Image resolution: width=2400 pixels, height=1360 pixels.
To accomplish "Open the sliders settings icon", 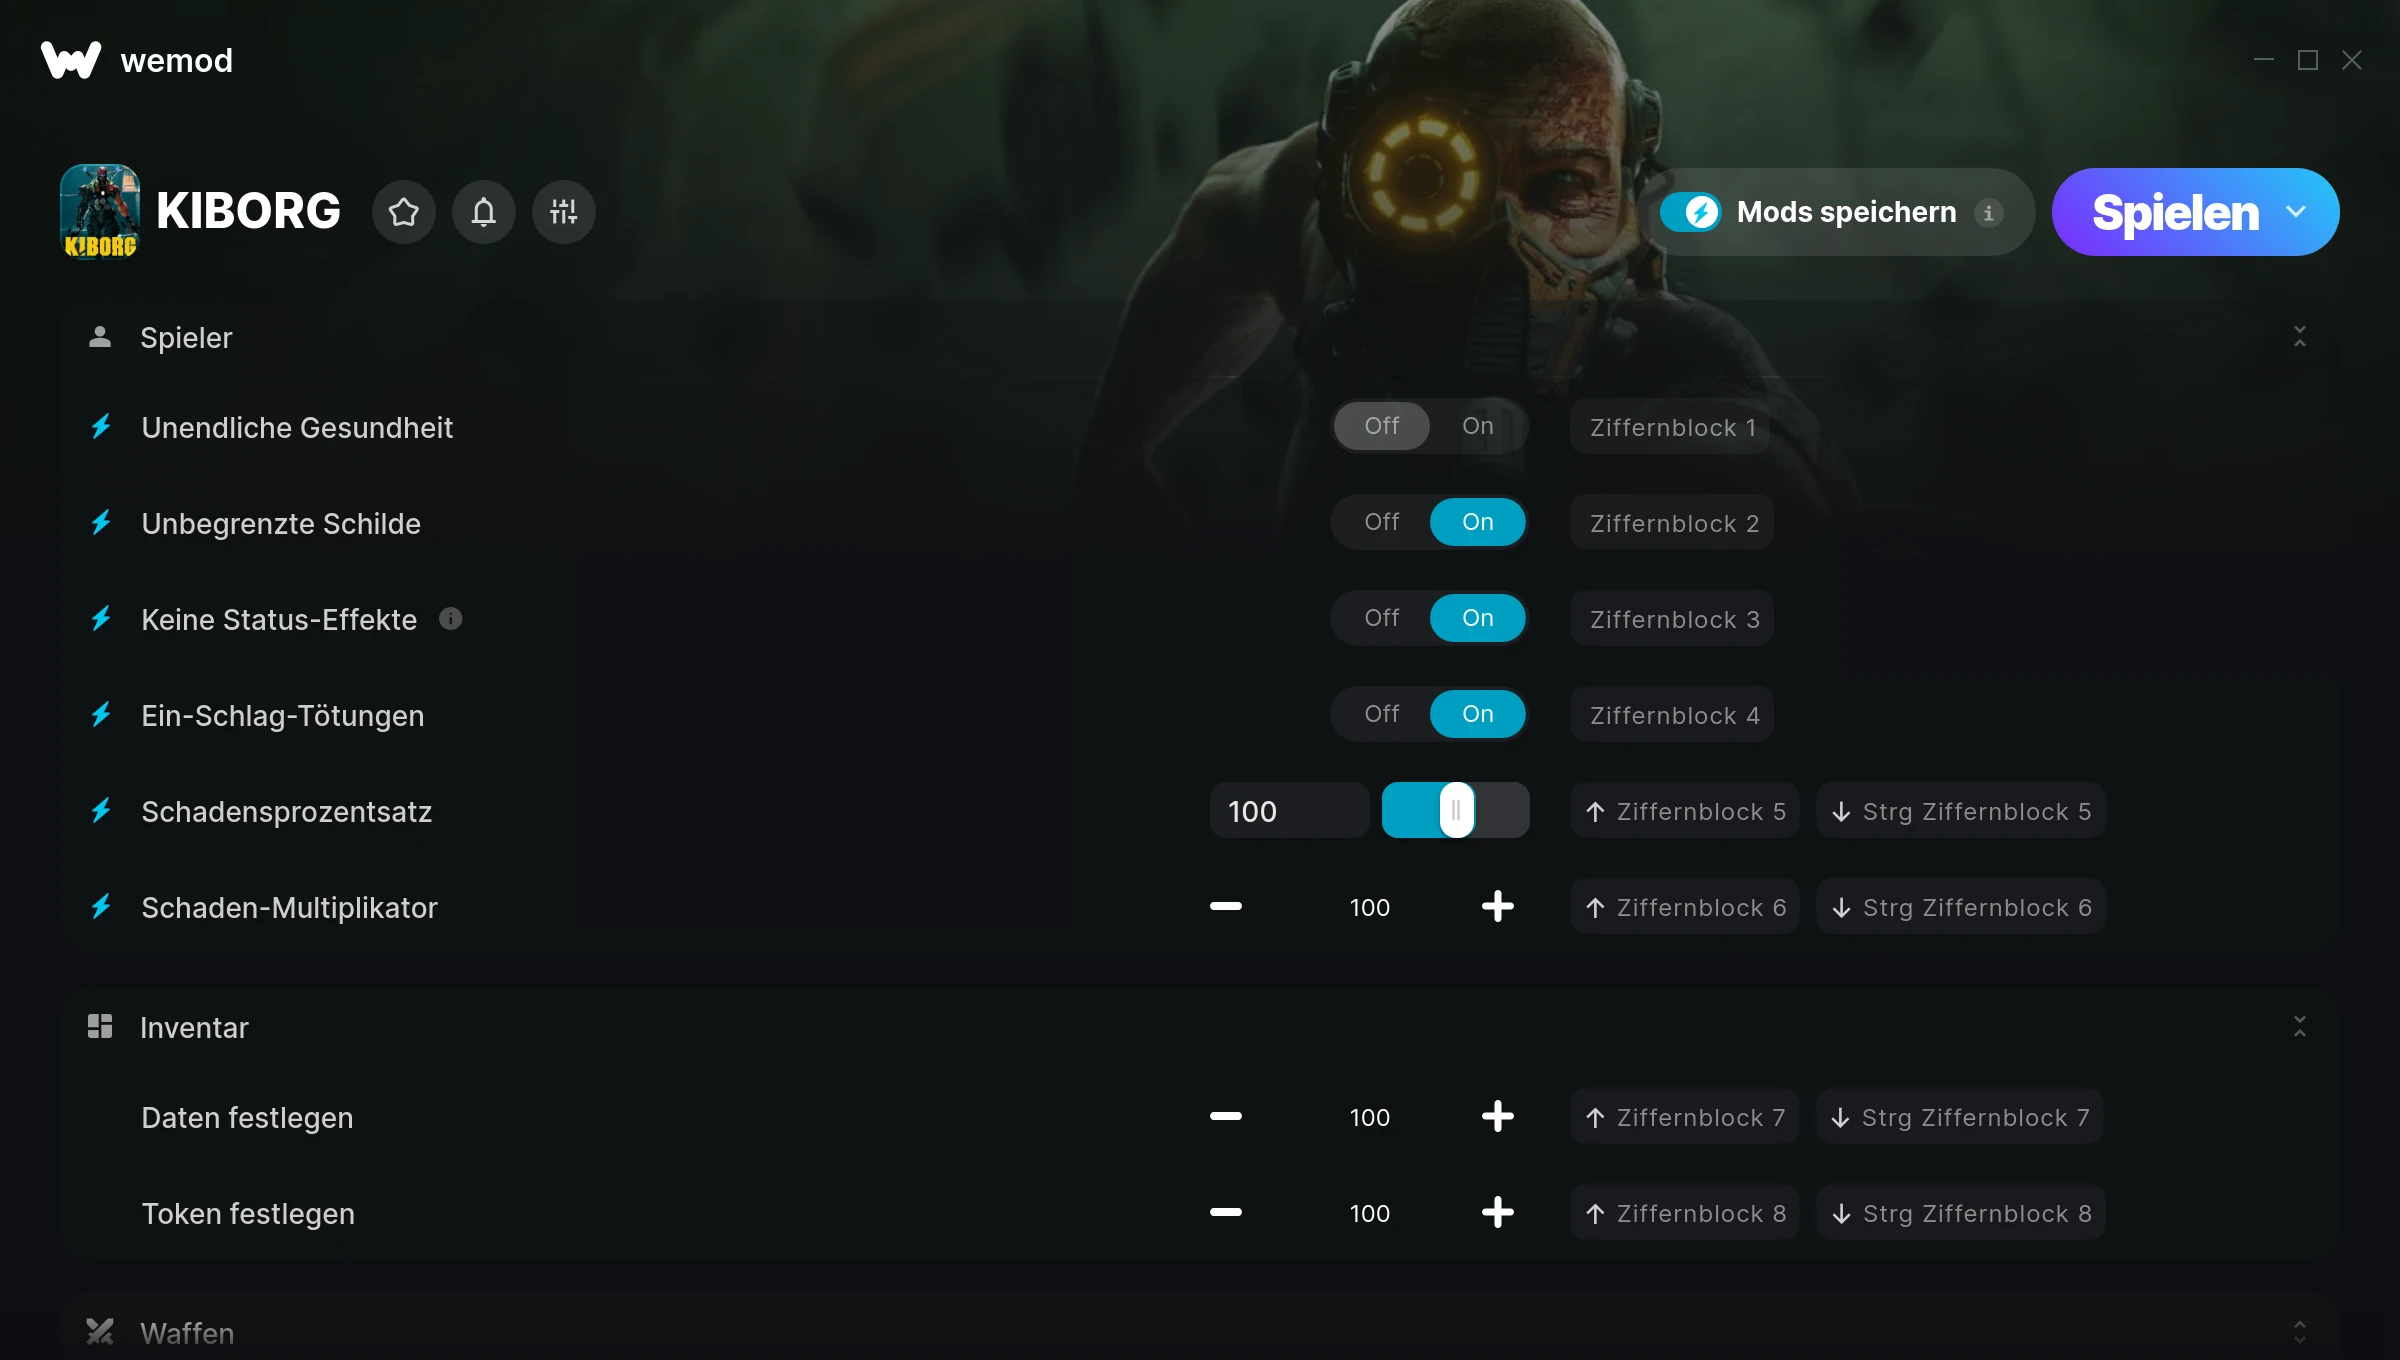I will pyautogui.click(x=564, y=212).
